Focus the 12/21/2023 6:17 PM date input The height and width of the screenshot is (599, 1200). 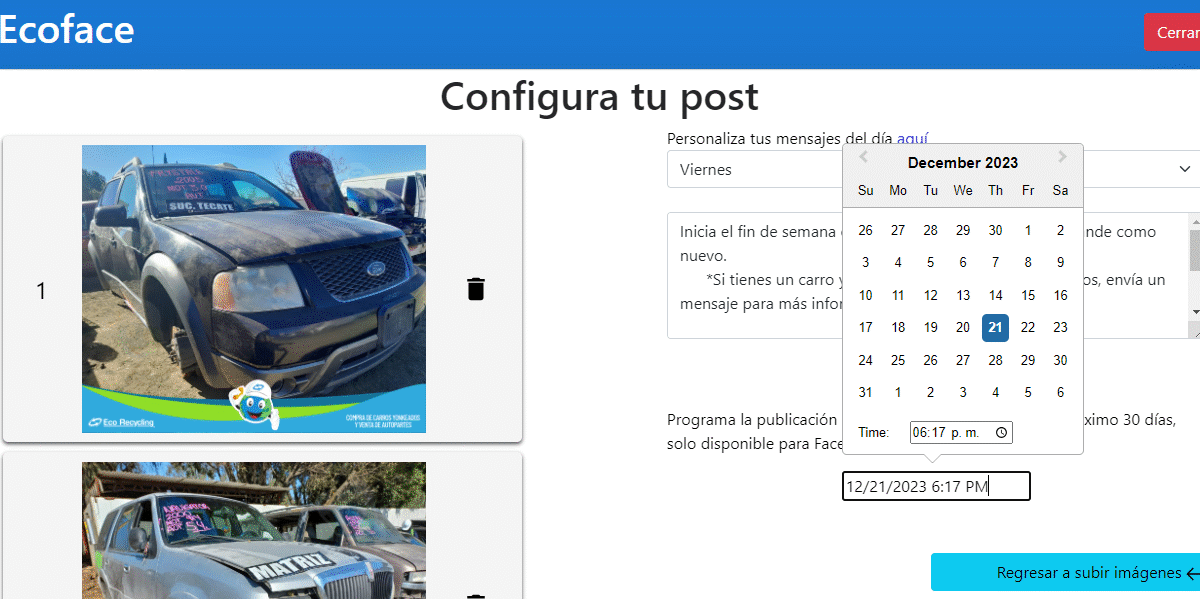tap(935, 487)
